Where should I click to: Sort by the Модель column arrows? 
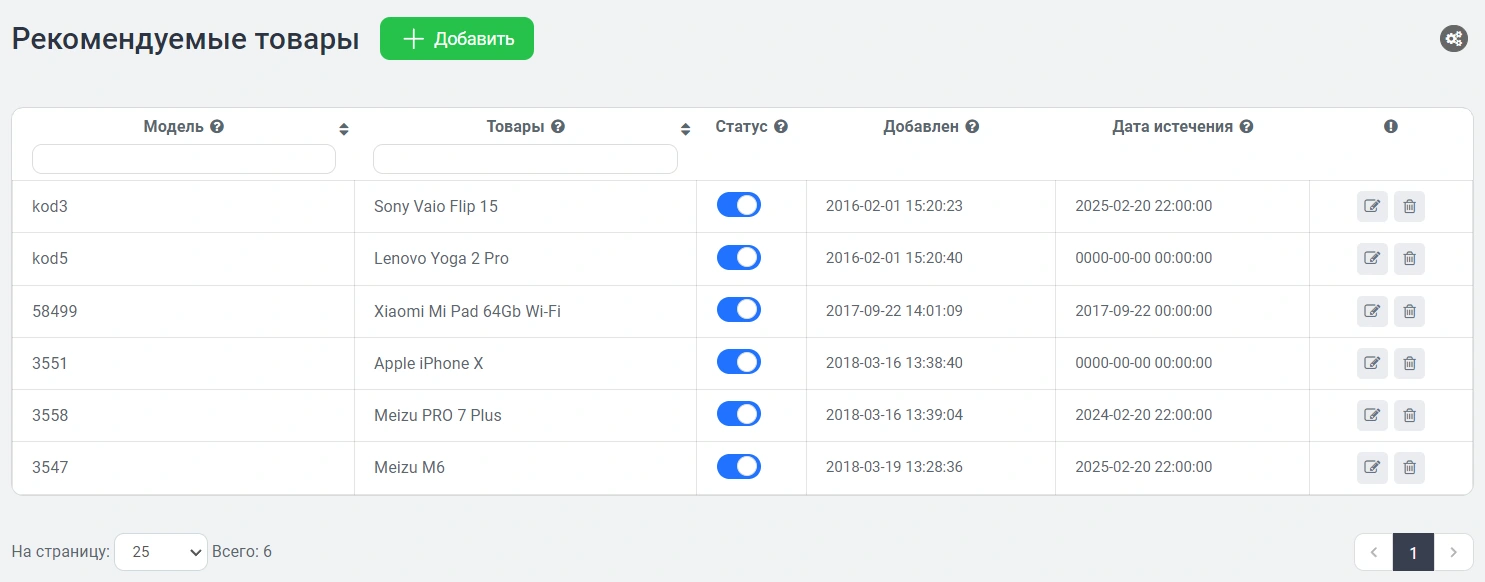tap(344, 129)
